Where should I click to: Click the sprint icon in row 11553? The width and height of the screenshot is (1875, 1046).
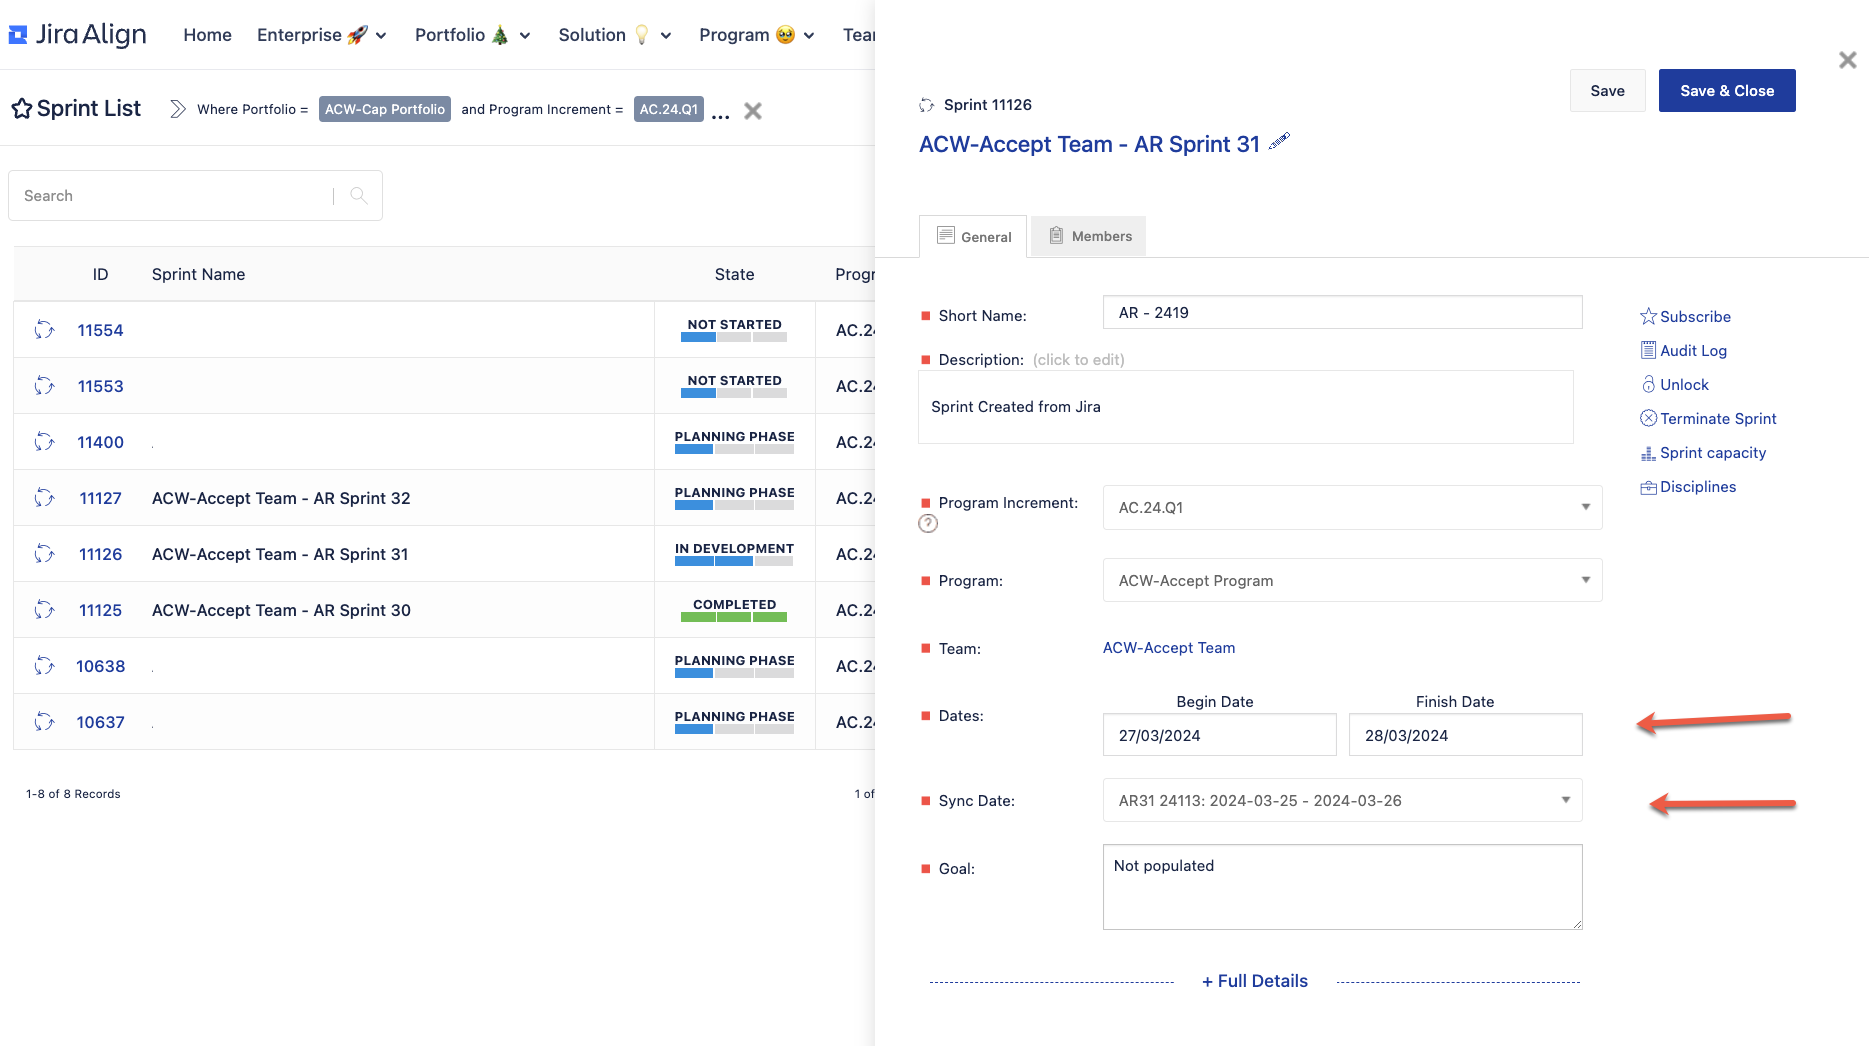tap(44, 386)
